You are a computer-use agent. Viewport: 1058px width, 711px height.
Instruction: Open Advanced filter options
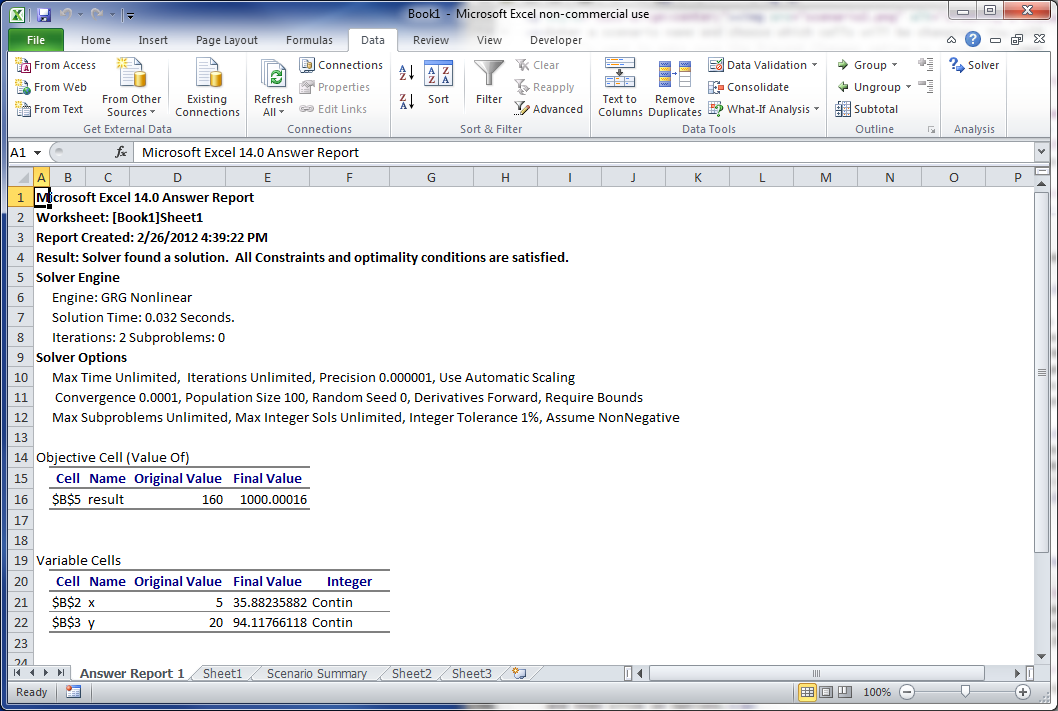coord(549,109)
